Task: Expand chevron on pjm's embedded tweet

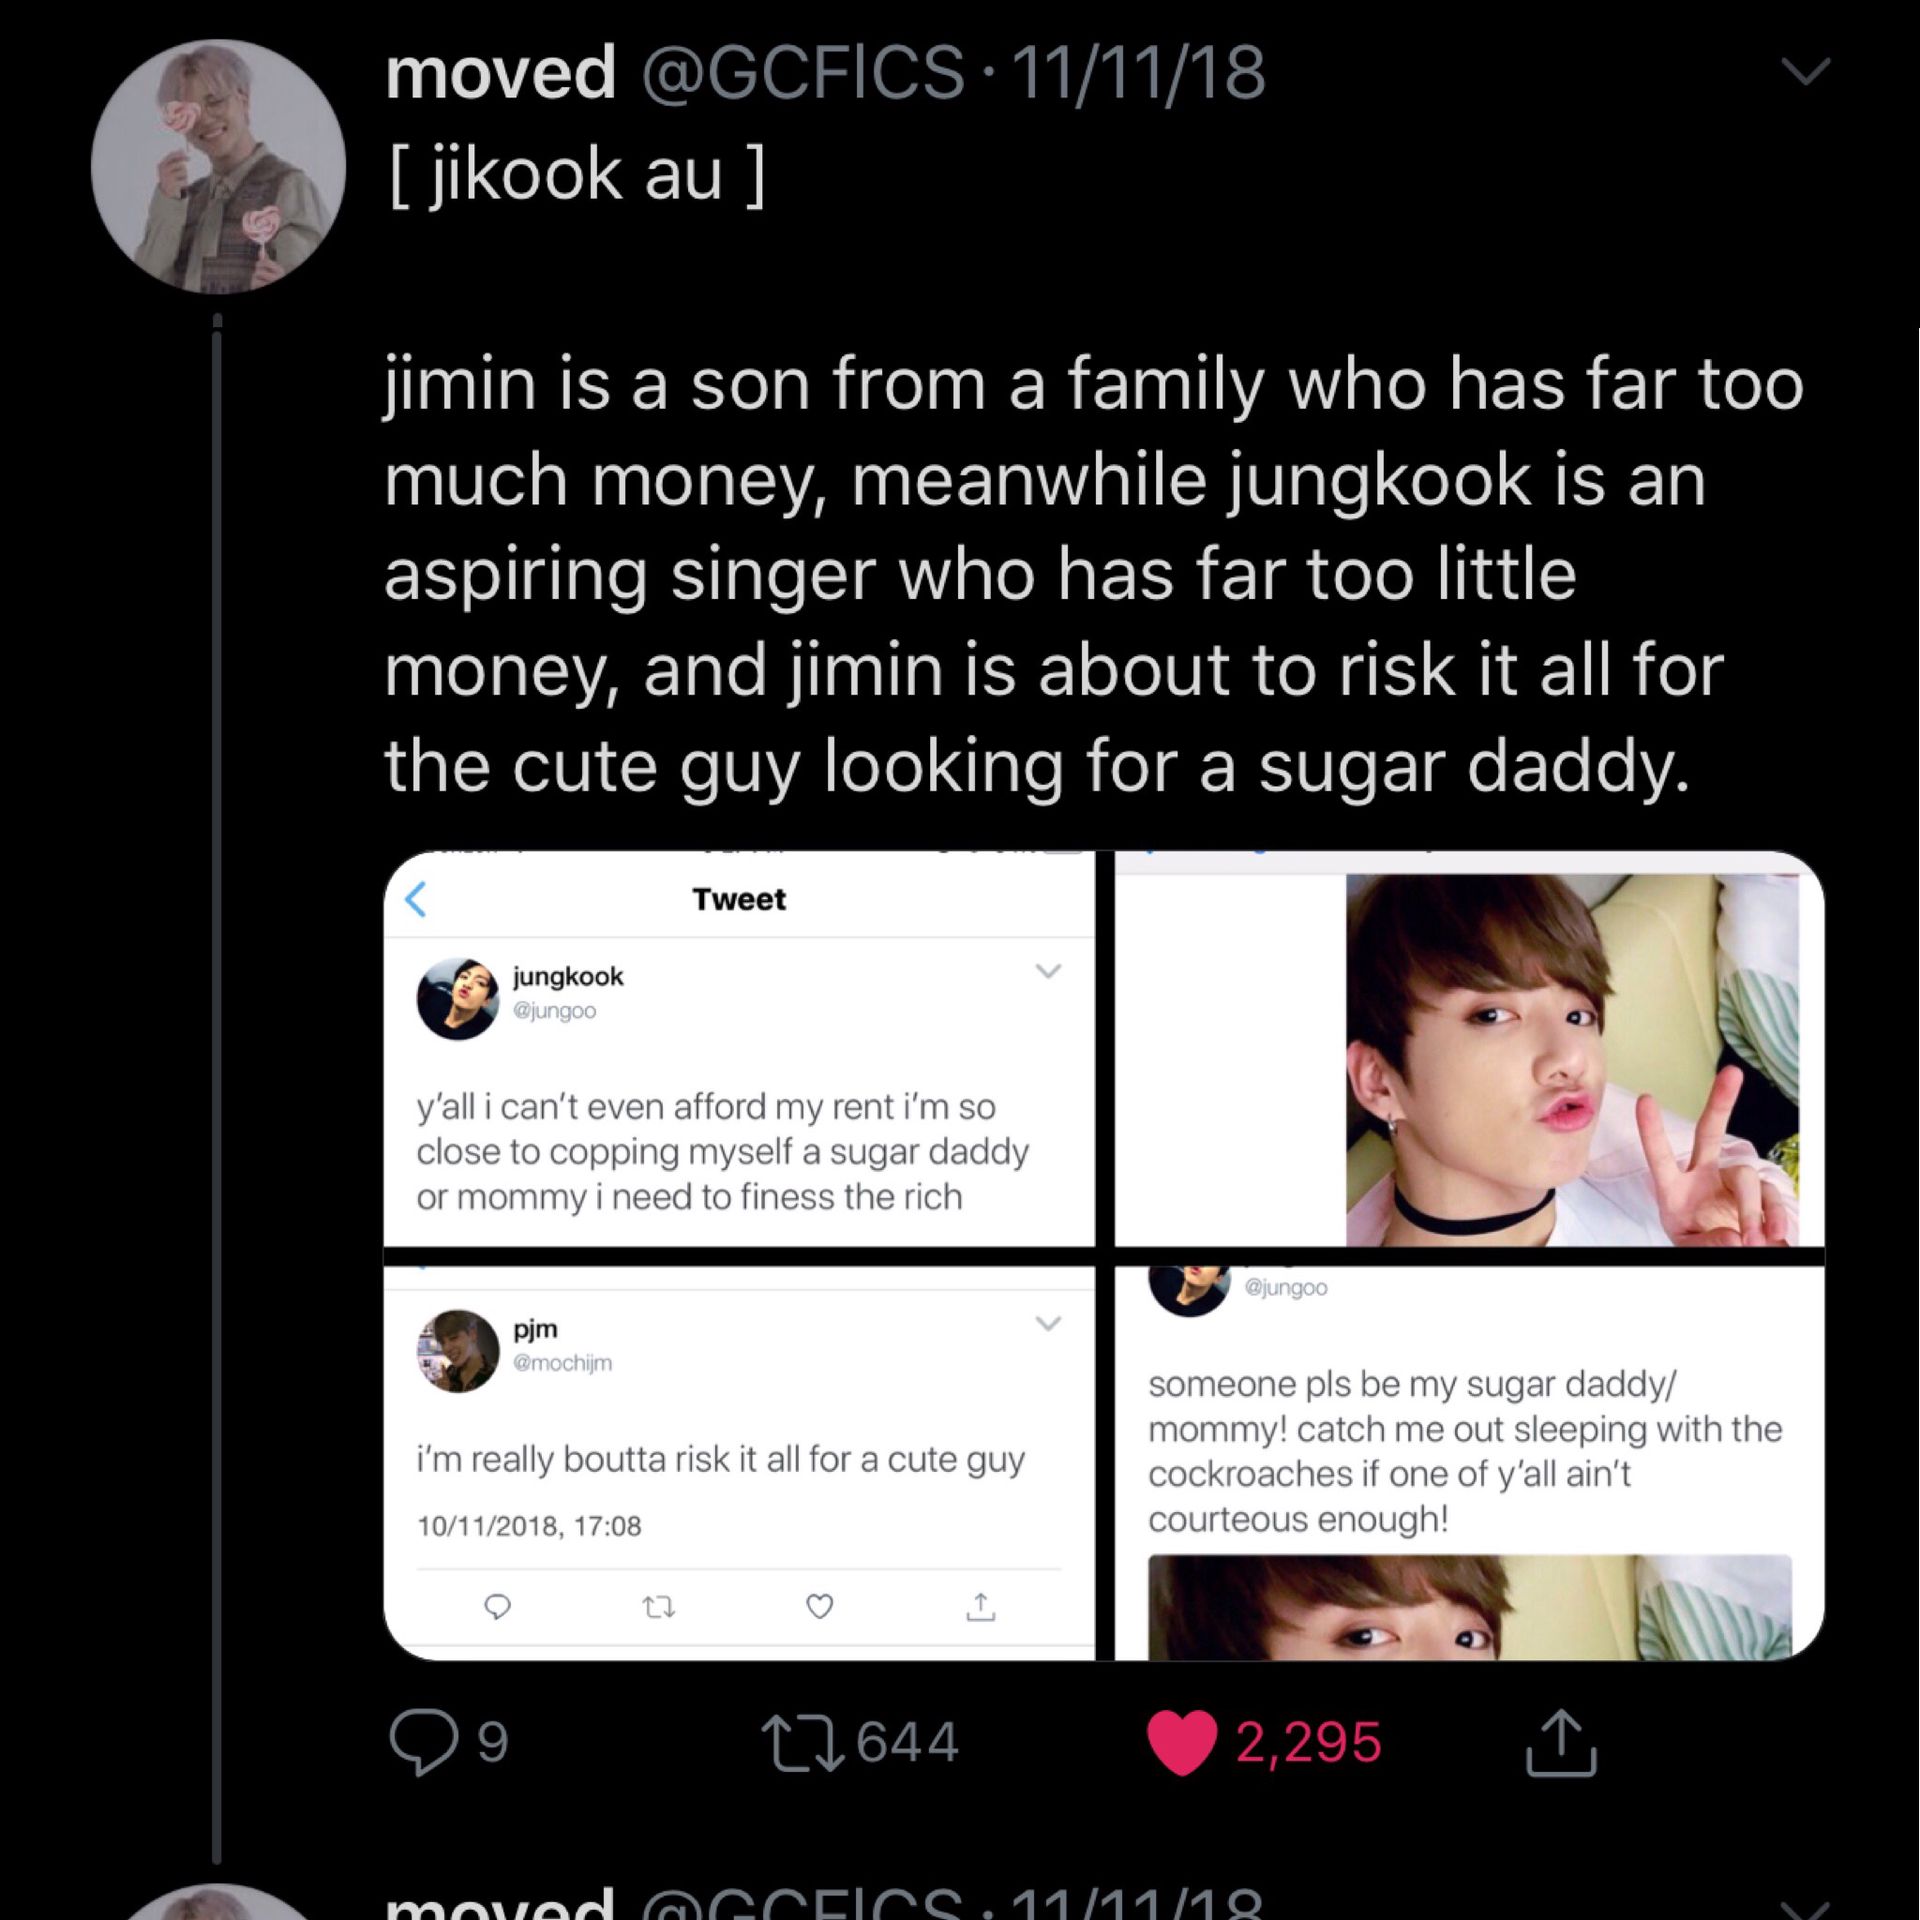Action: click(x=1048, y=1323)
